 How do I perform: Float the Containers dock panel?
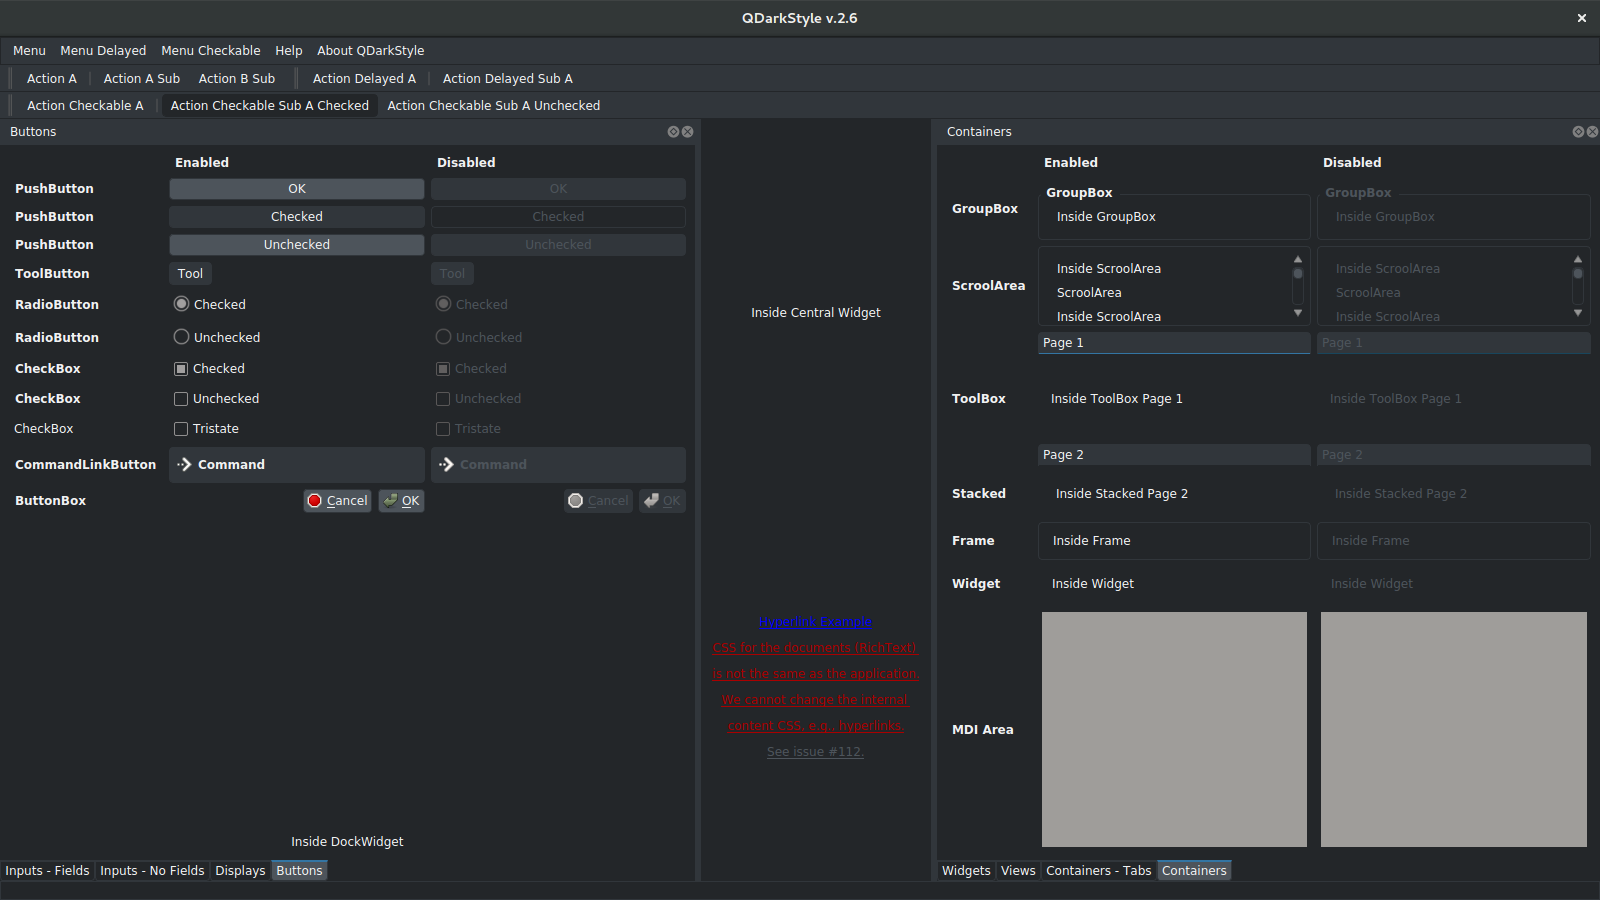tap(1578, 132)
